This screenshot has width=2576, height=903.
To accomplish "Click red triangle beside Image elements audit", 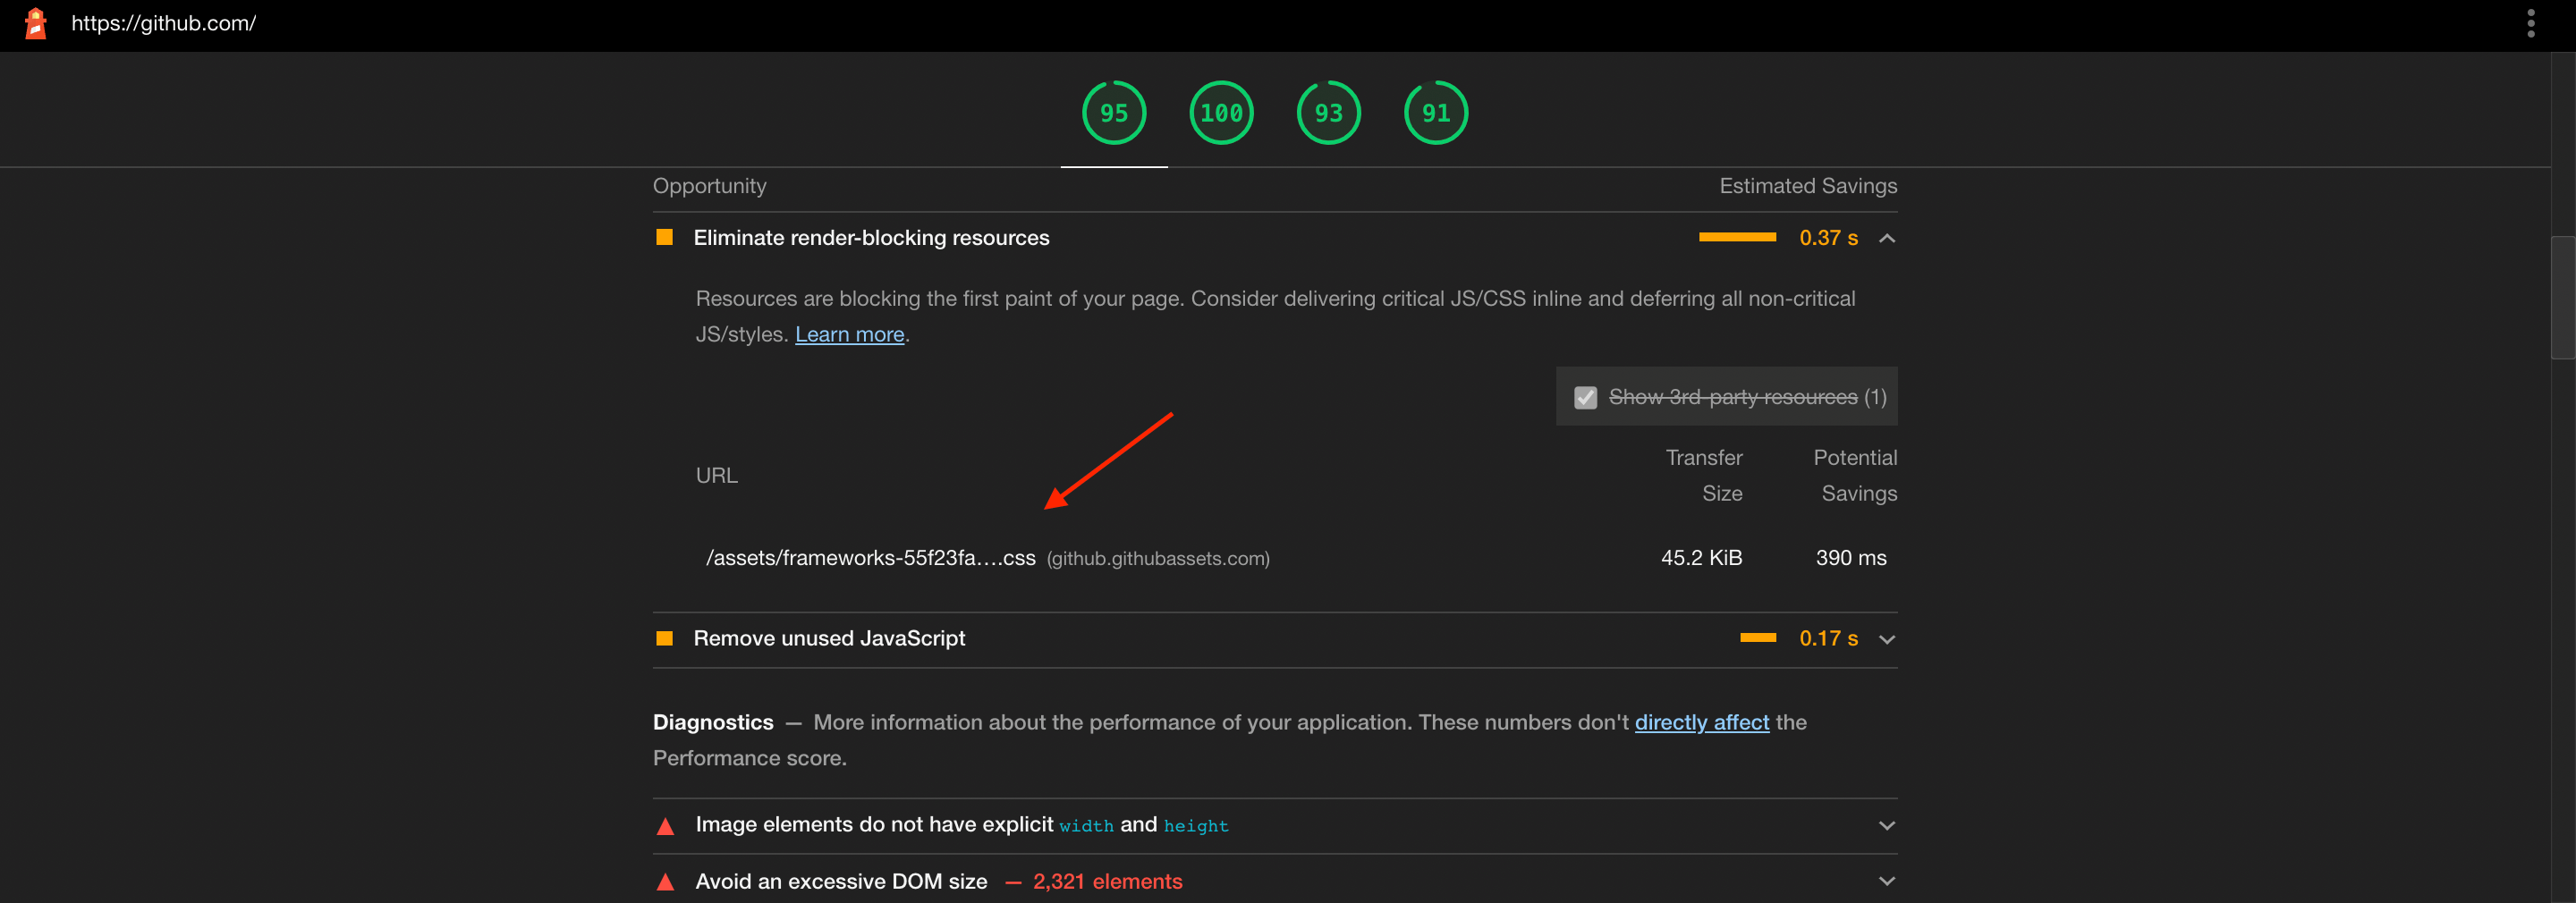I will click(665, 826).
